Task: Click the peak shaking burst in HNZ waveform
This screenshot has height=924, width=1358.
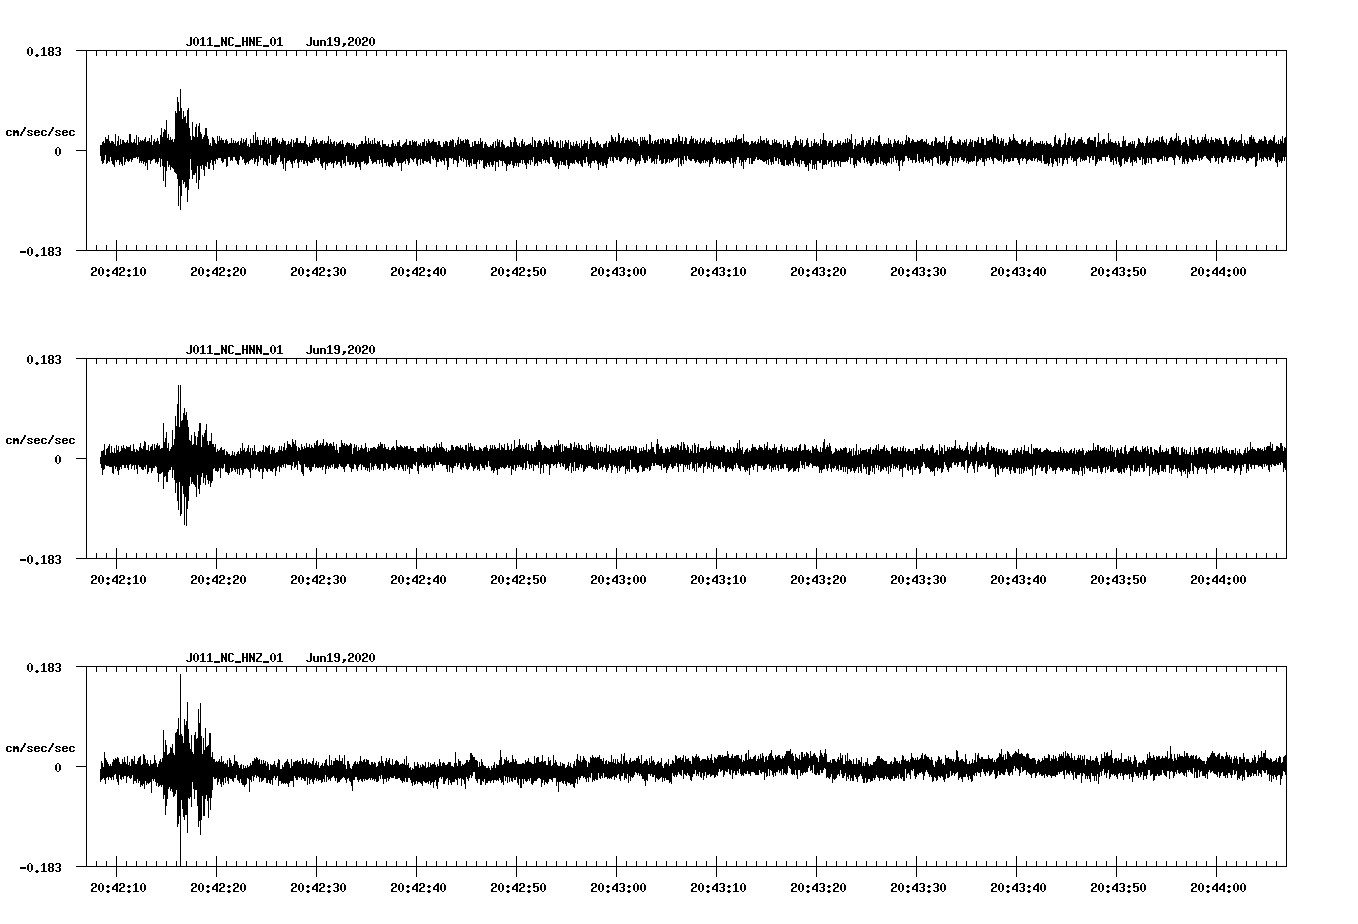Action: (x=186, y=768)
